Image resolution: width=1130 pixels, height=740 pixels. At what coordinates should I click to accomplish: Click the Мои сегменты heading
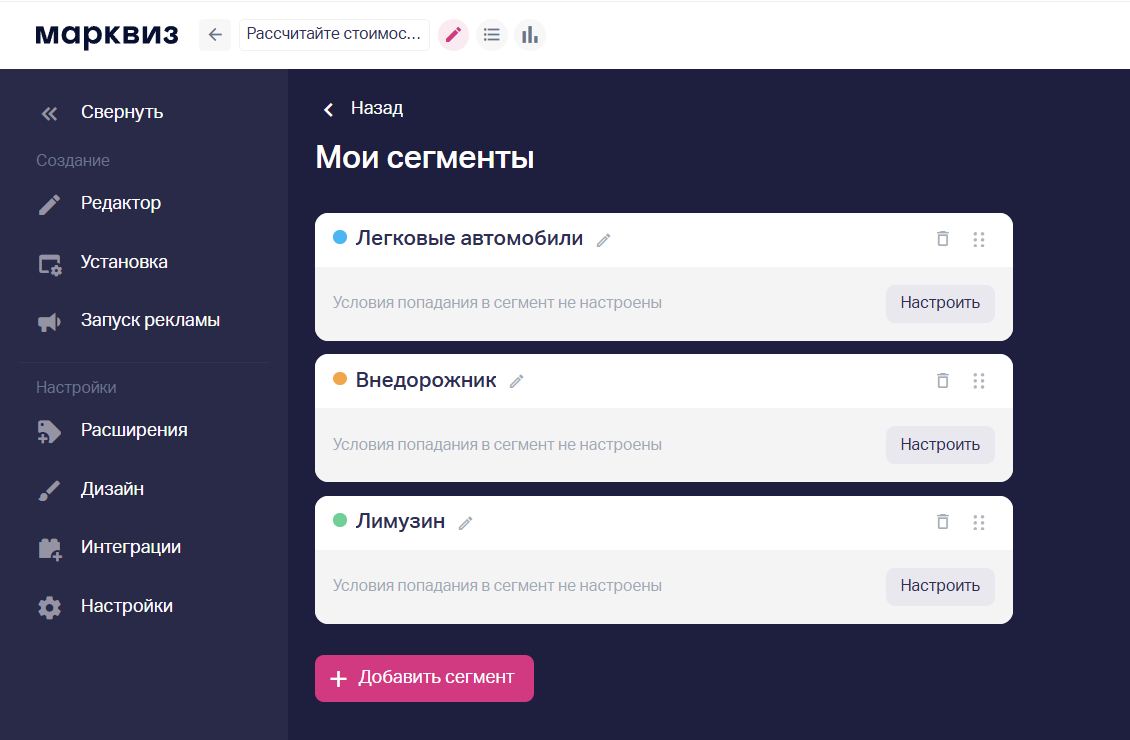(424, 157)
